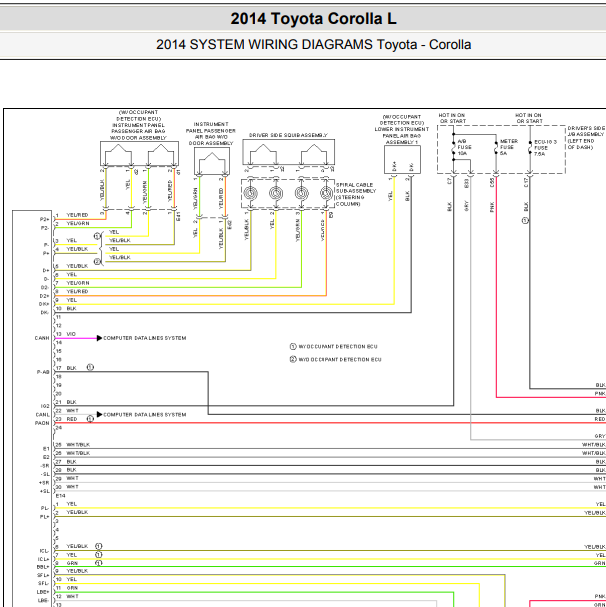
Task: Select the "GRN" wire label beside BBL+
Action: 72,564
